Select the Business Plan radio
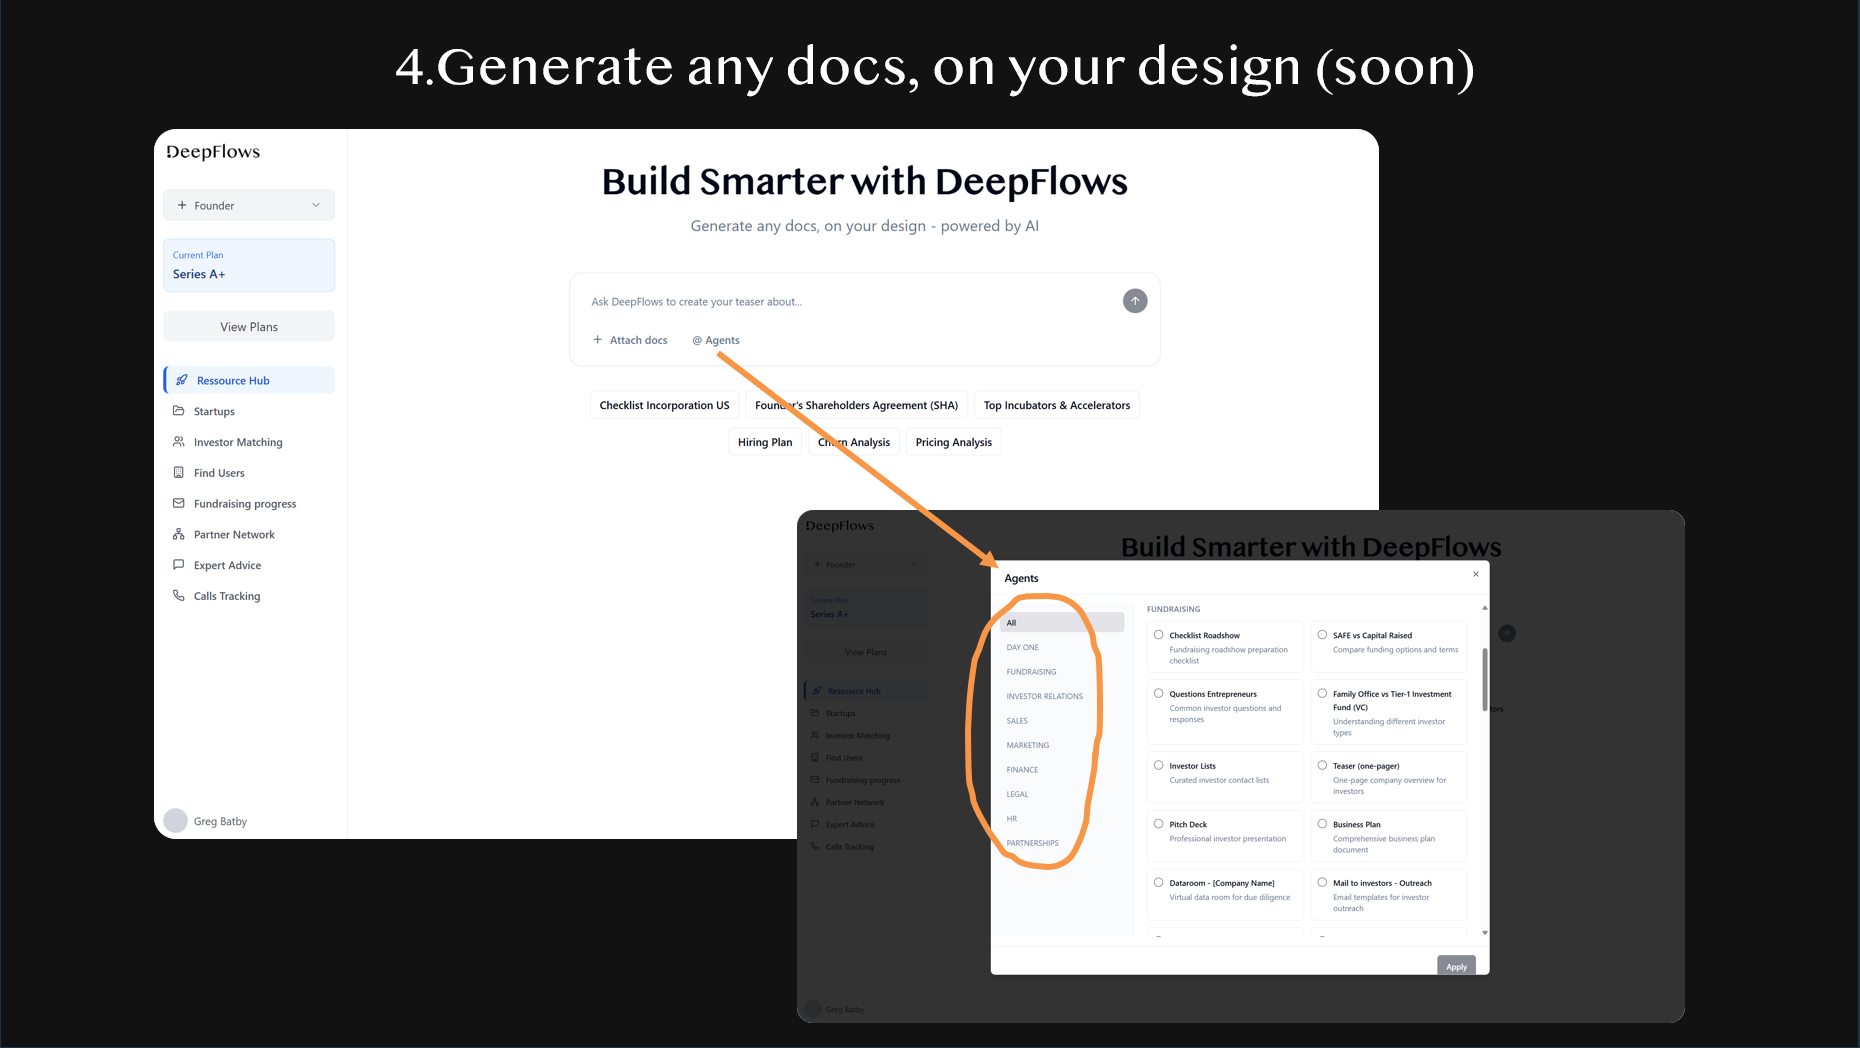 point(1322,824)
